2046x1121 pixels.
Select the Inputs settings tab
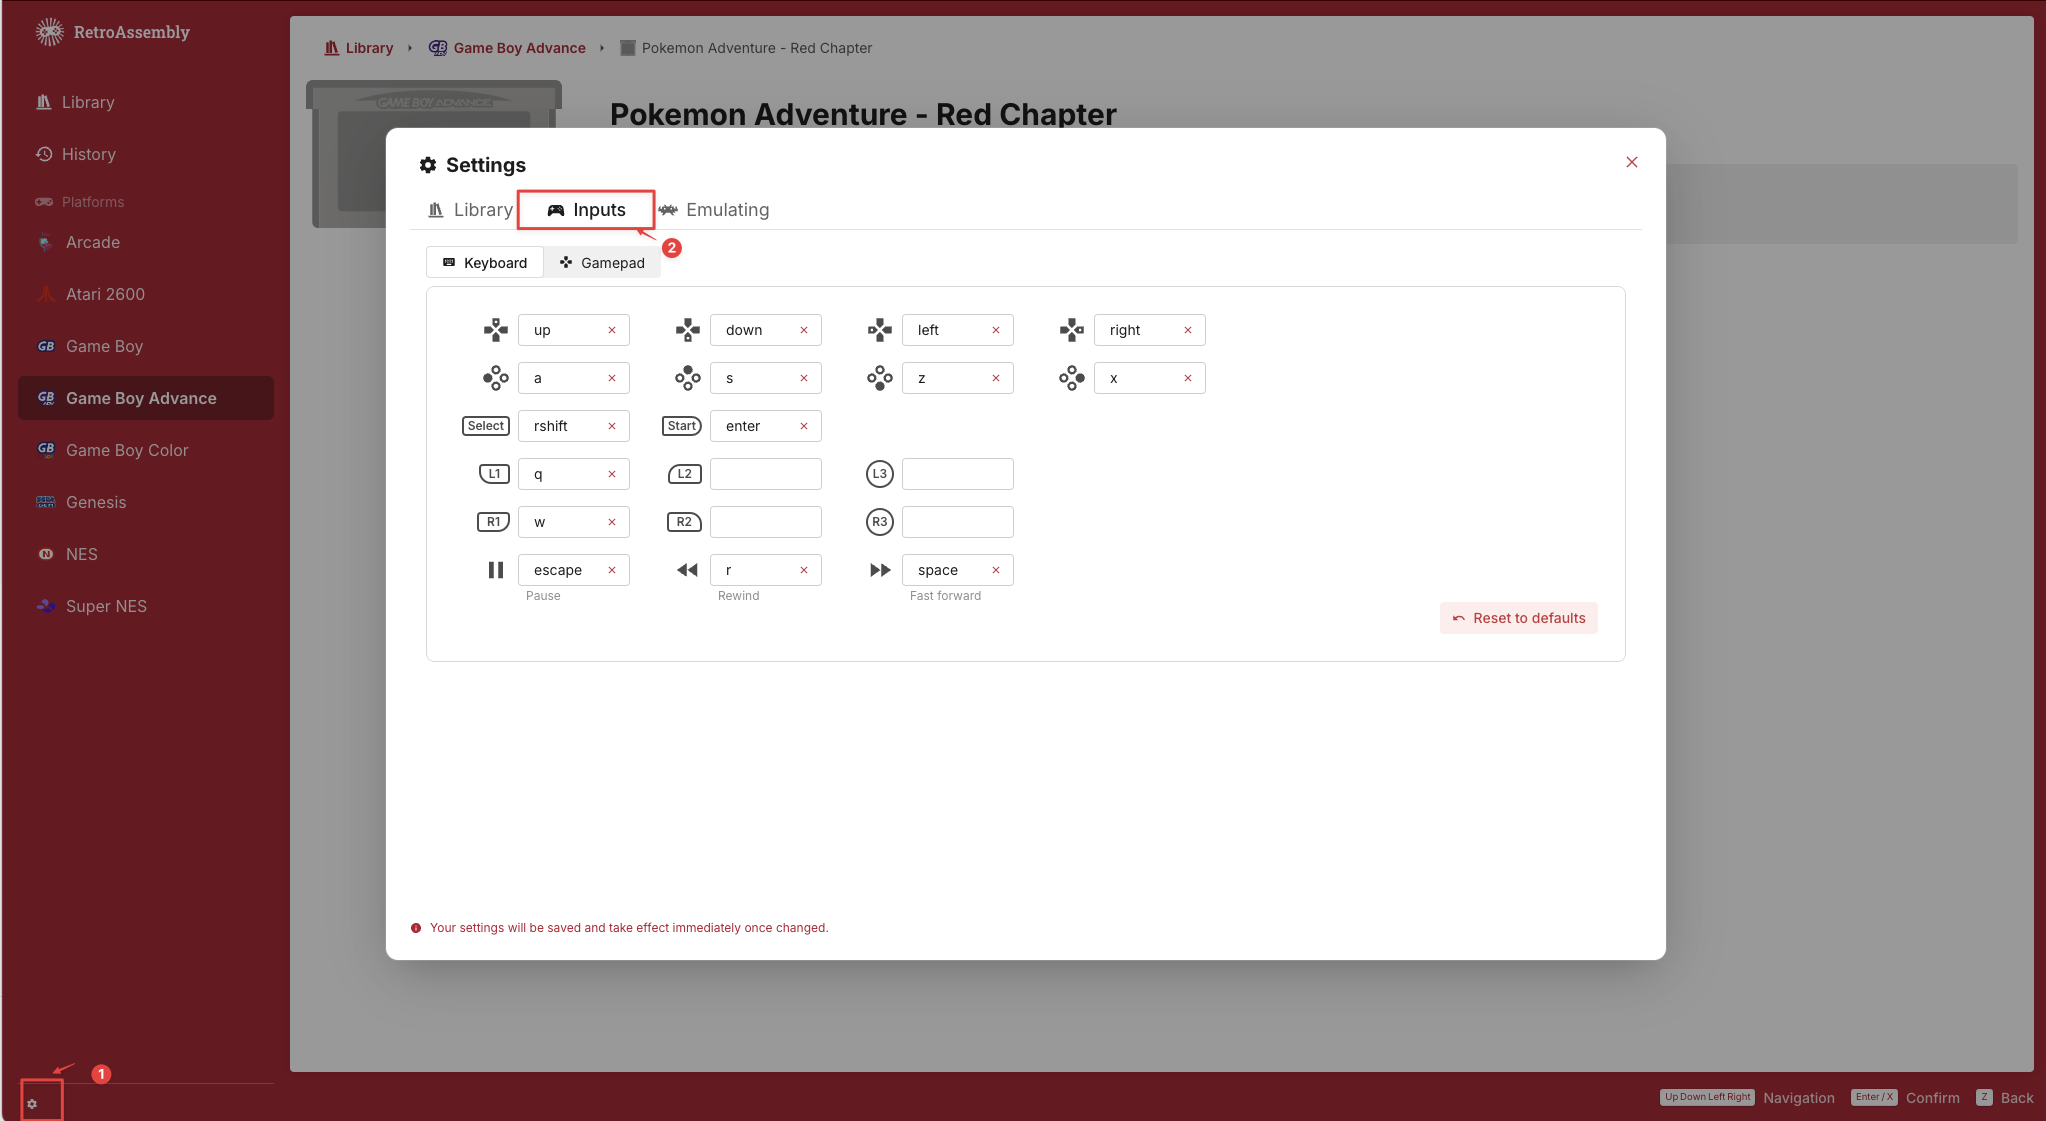point(586,210)
